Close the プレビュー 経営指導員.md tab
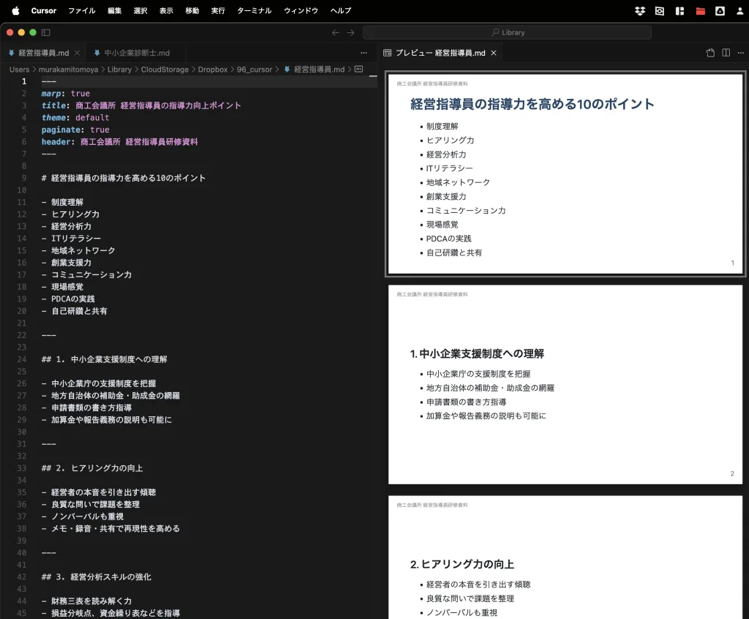Screen dimensions: 749x619 493,53
